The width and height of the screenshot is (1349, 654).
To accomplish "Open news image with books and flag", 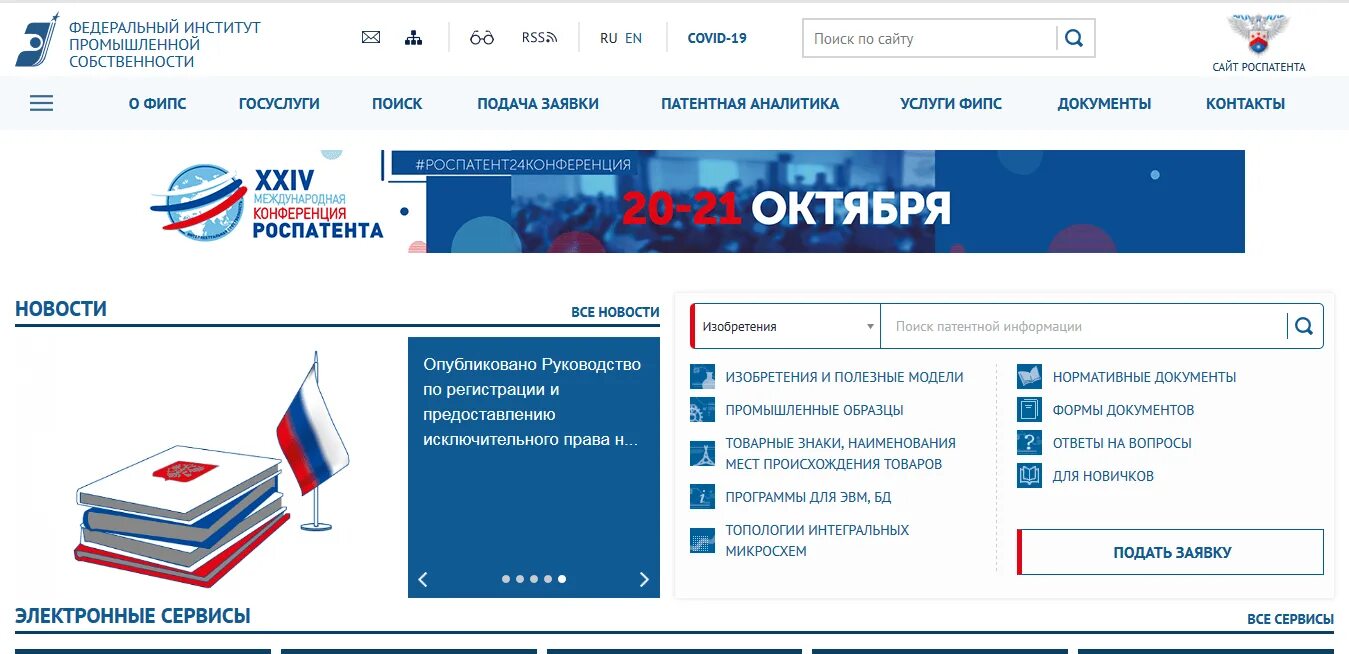I will point(211,467).
